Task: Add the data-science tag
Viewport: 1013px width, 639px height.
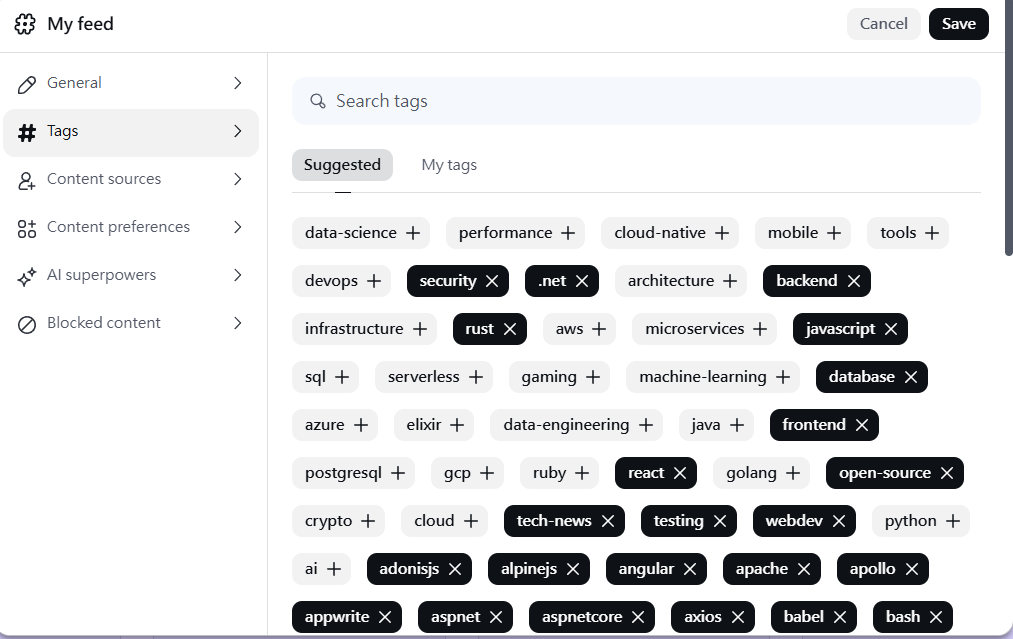Action: pyautogui.click(x=413, y=233)
